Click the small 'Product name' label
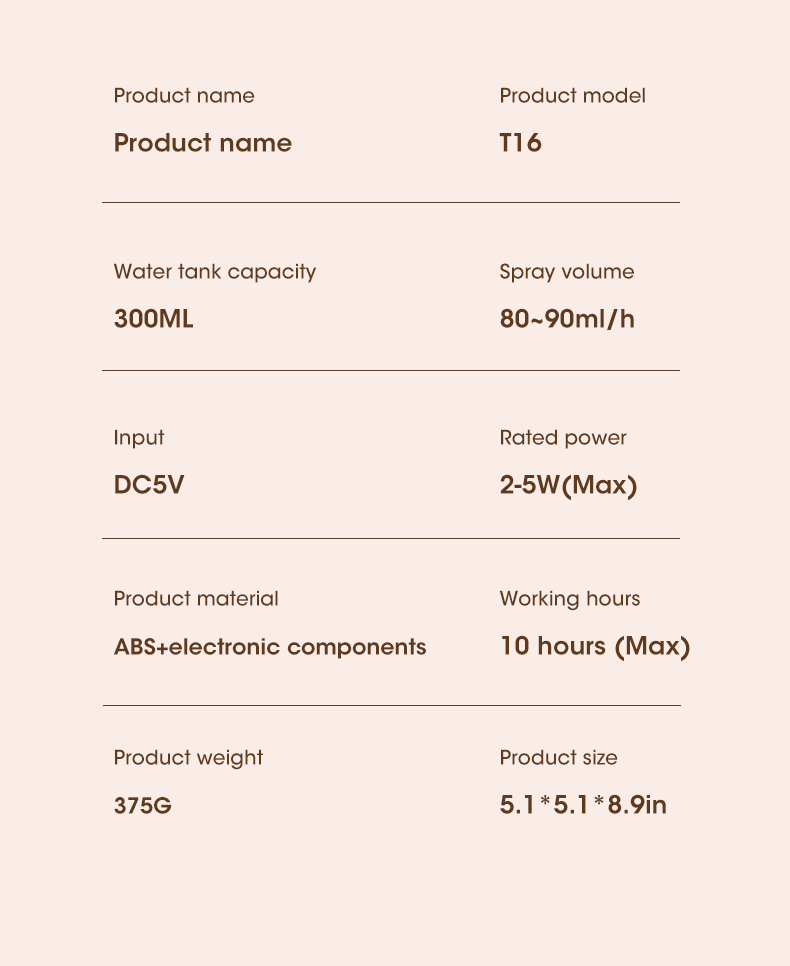This screenshot has width=790, height=966. click(x=184, y=96)
